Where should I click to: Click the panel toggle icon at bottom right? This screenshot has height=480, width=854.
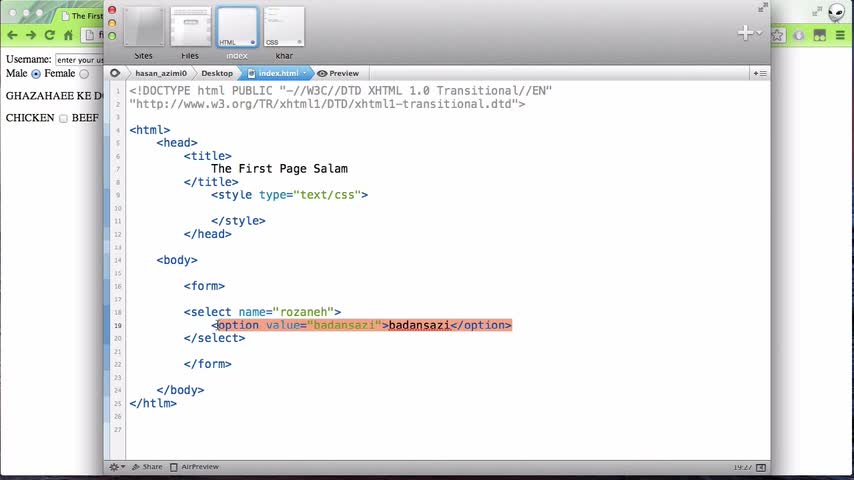(x=761, y=467)
